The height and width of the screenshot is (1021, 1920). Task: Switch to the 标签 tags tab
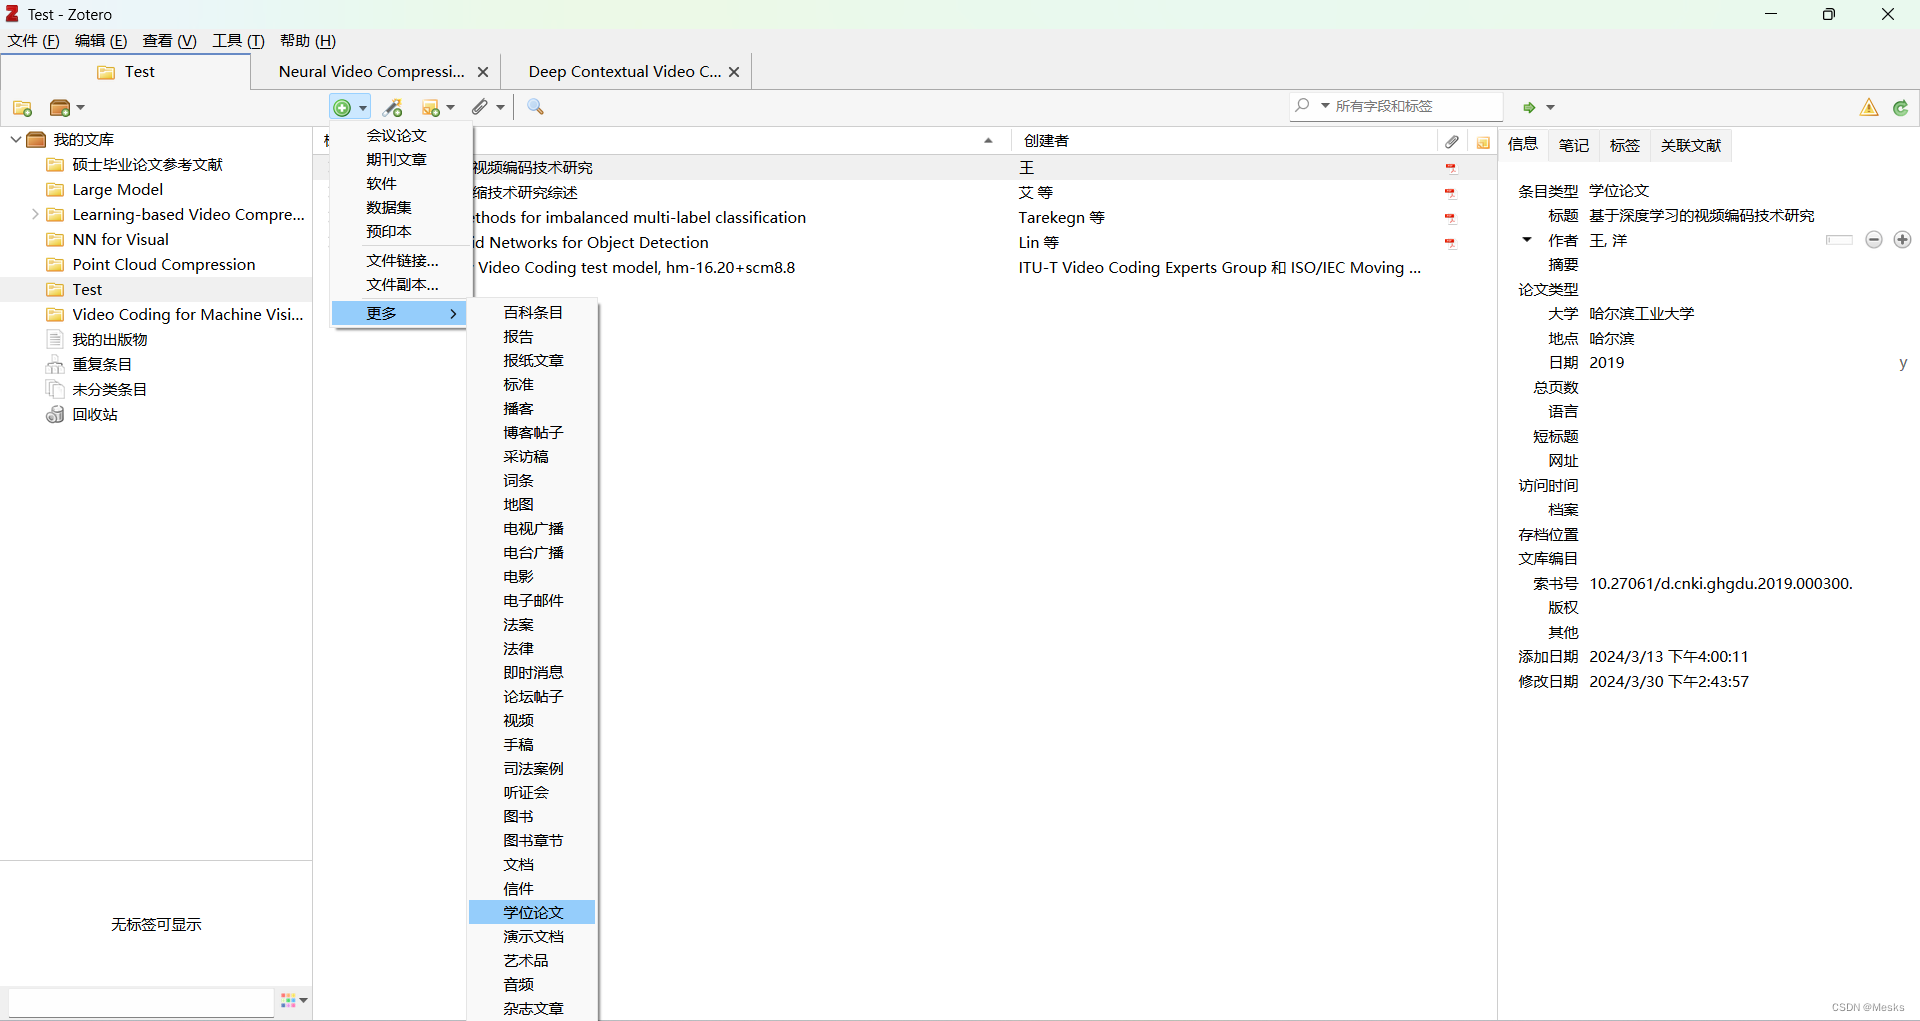click(1624, 146)
